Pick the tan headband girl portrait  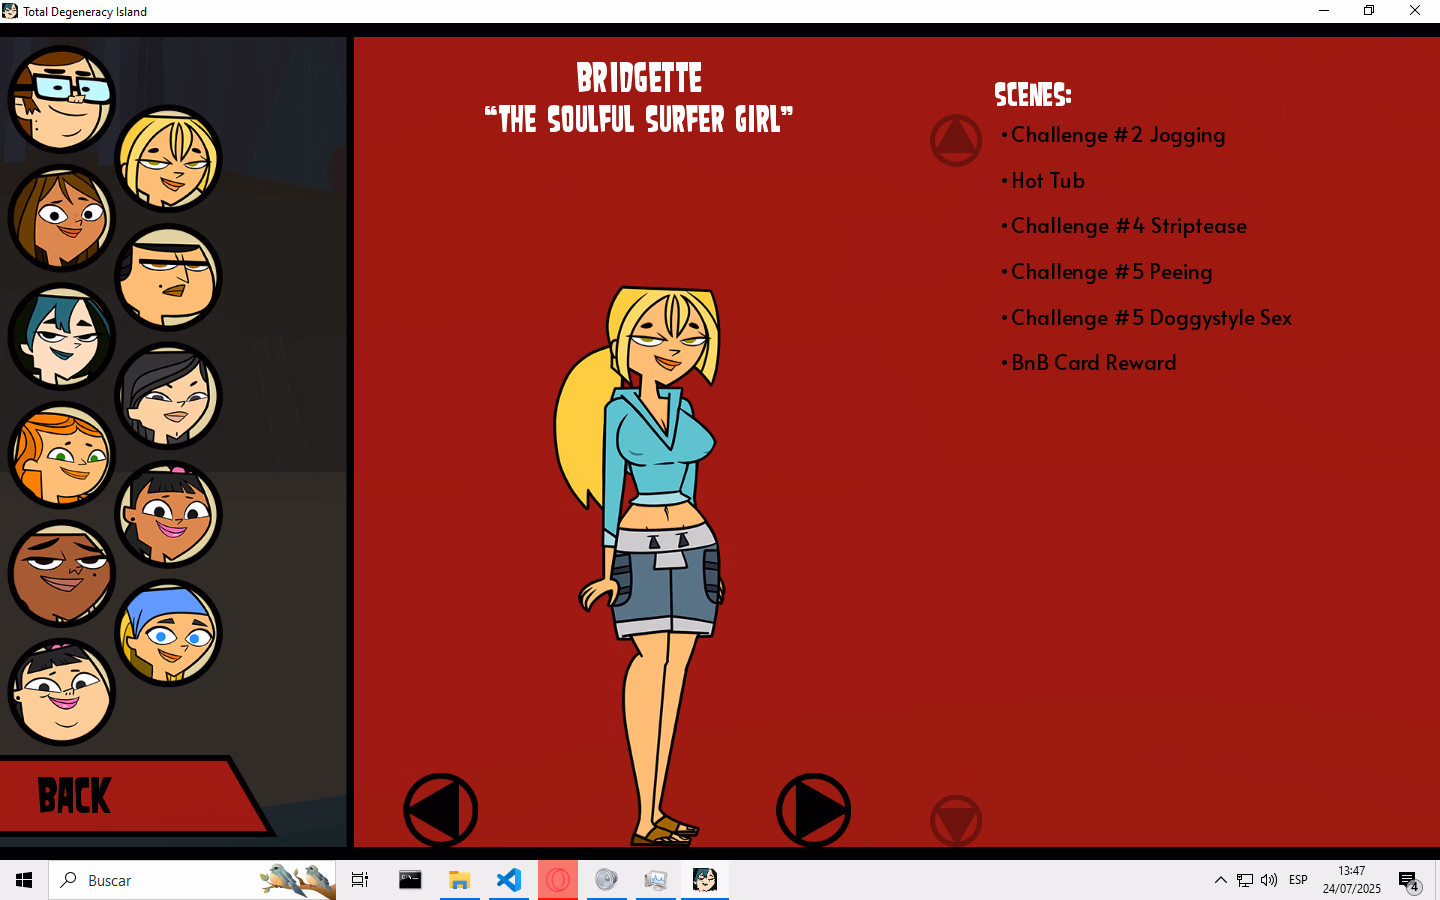click(168, 277)
